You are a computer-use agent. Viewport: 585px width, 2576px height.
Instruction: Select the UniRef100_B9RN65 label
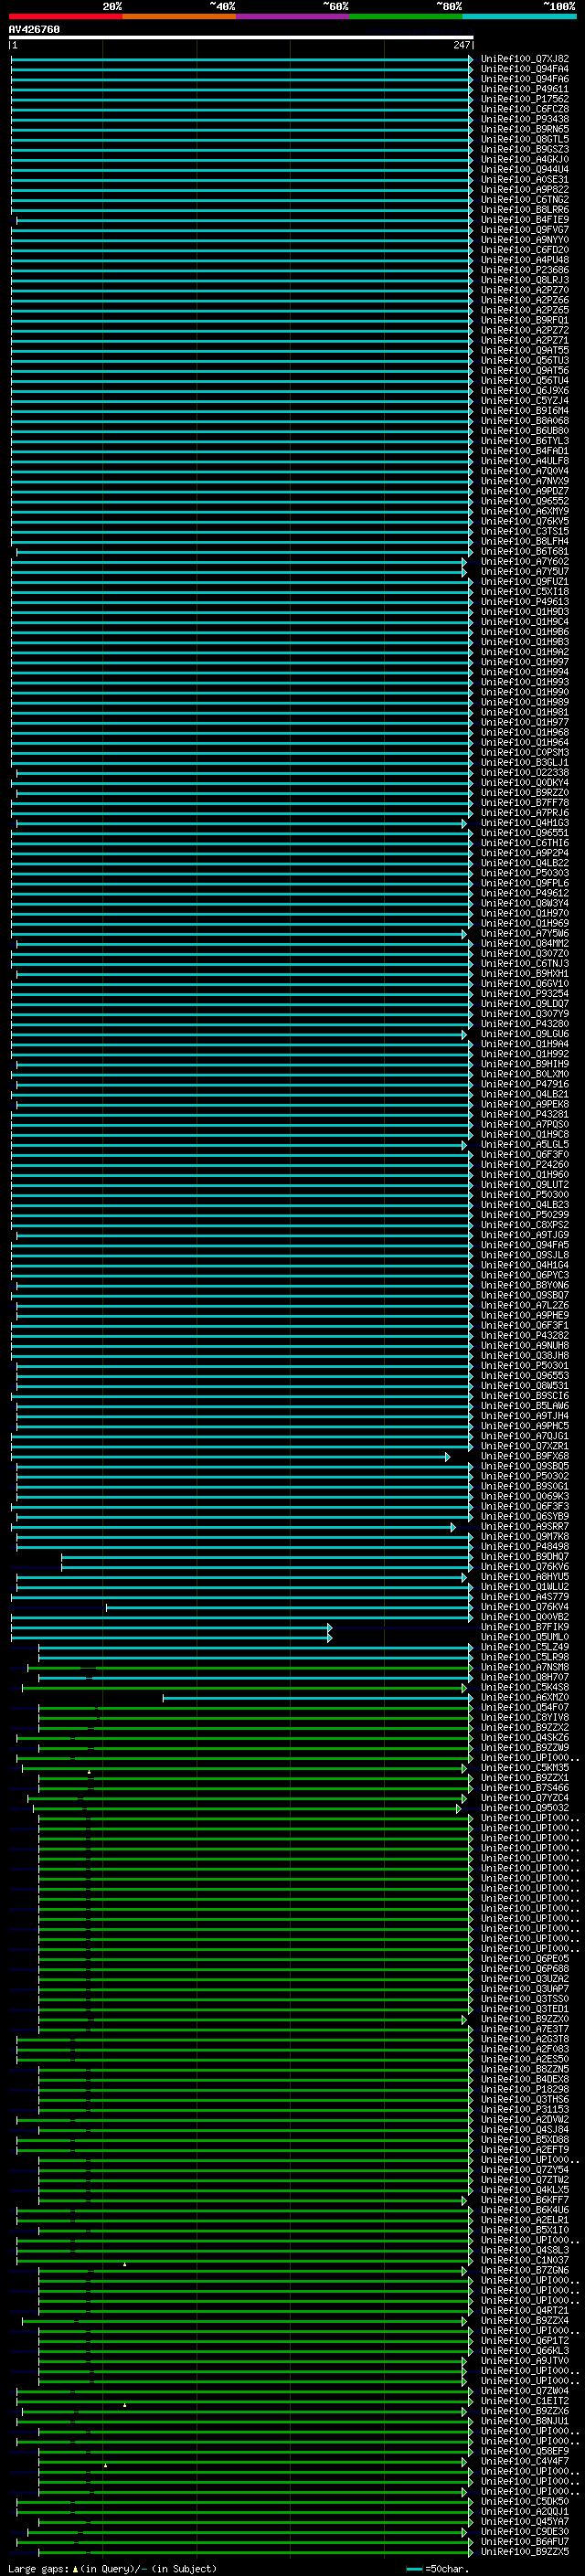click(x=525, y=129)
